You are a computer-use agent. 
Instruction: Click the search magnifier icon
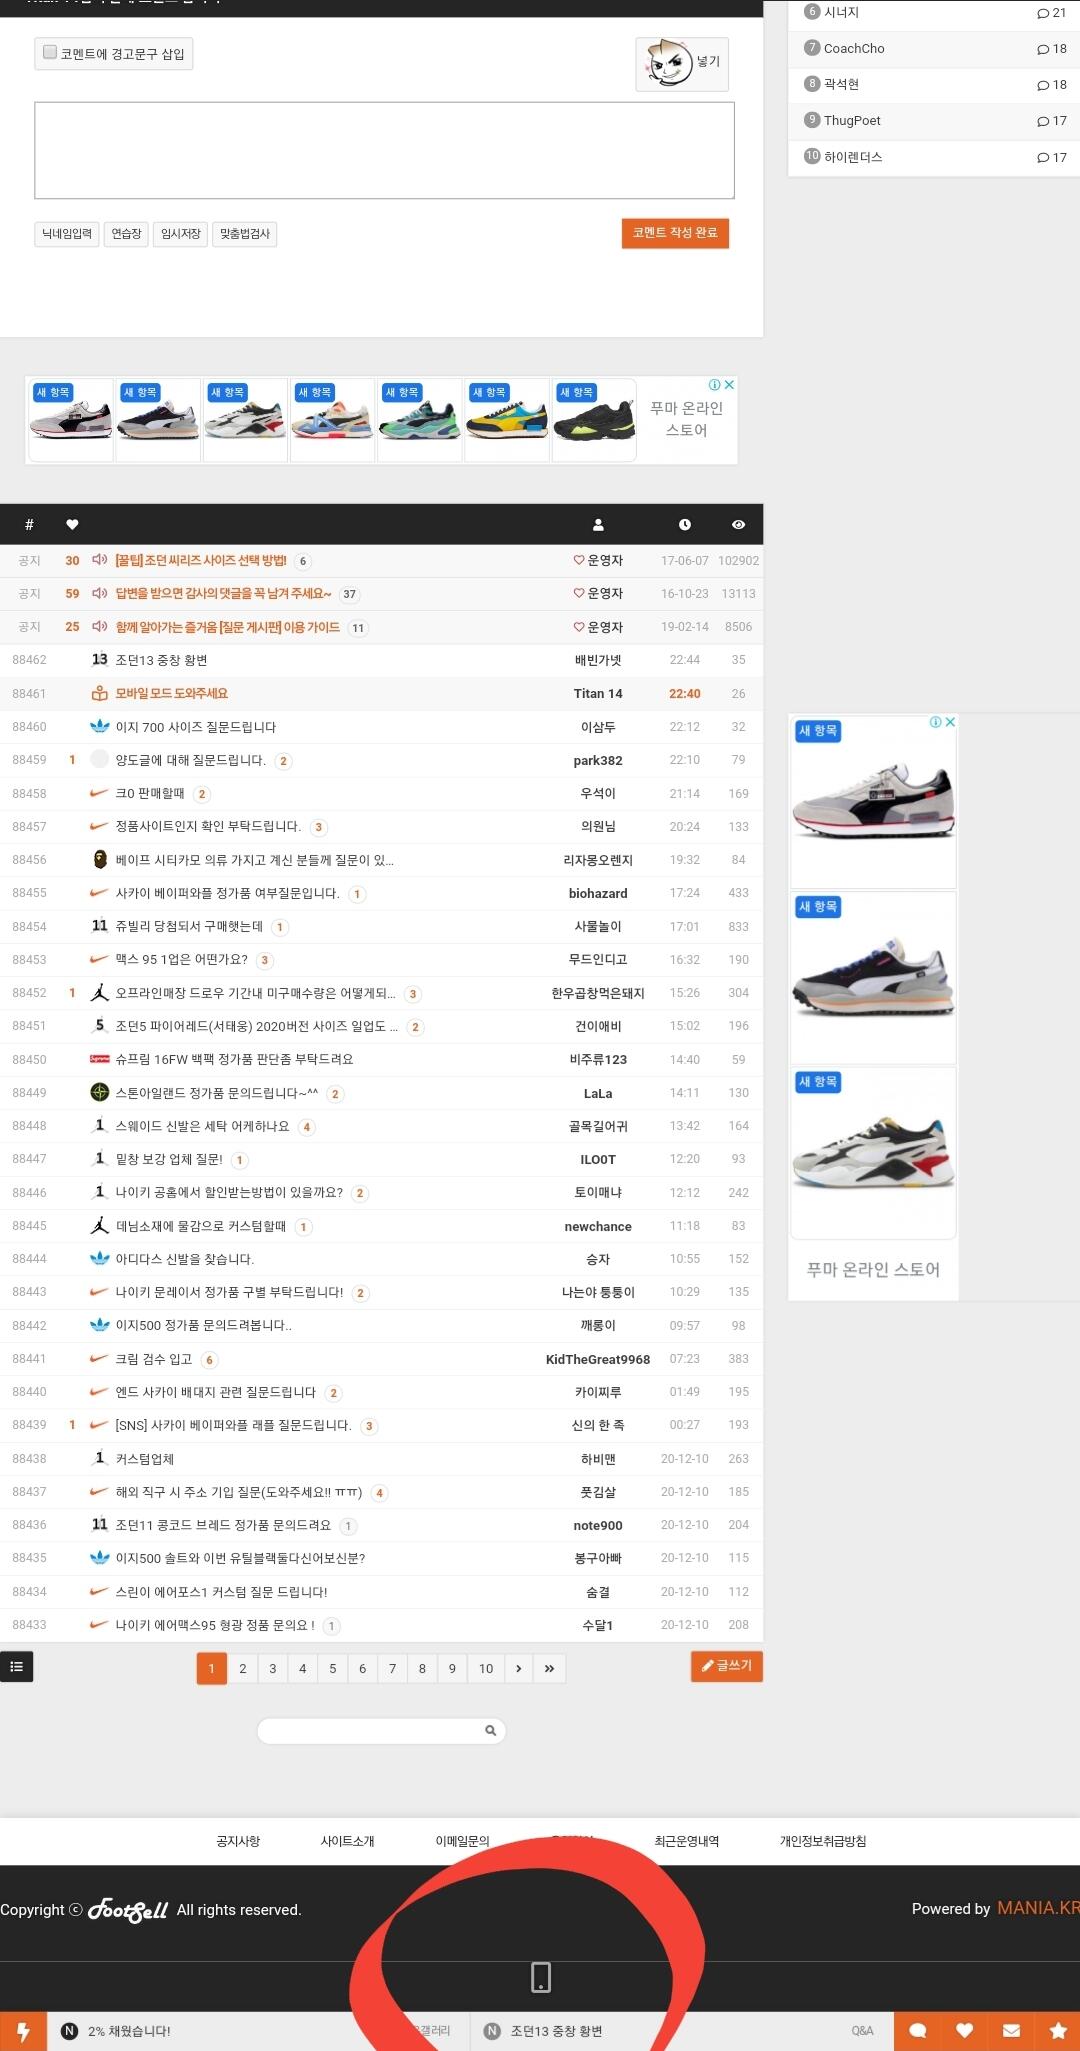tap(490, 1730)
